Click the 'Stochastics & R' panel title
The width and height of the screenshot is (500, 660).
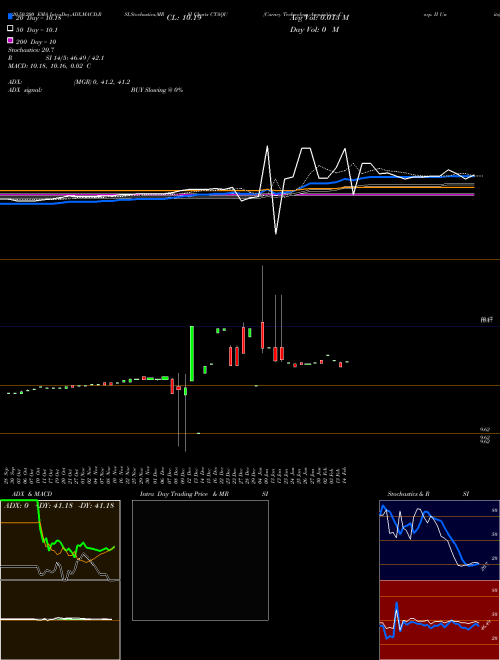(x=408, y=494)
